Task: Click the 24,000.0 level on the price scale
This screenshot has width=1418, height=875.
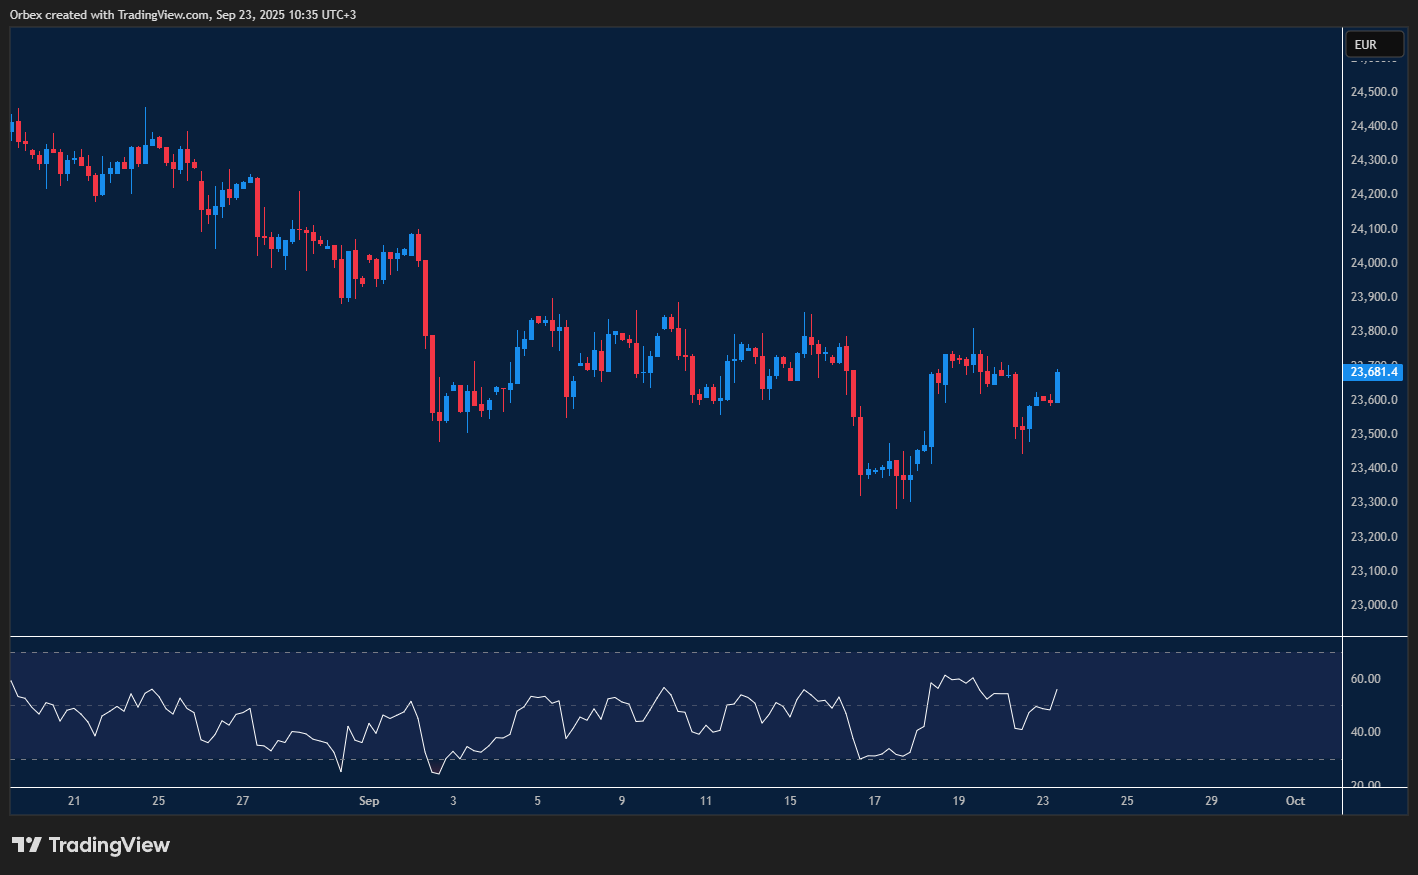Action: point(1373,263)
